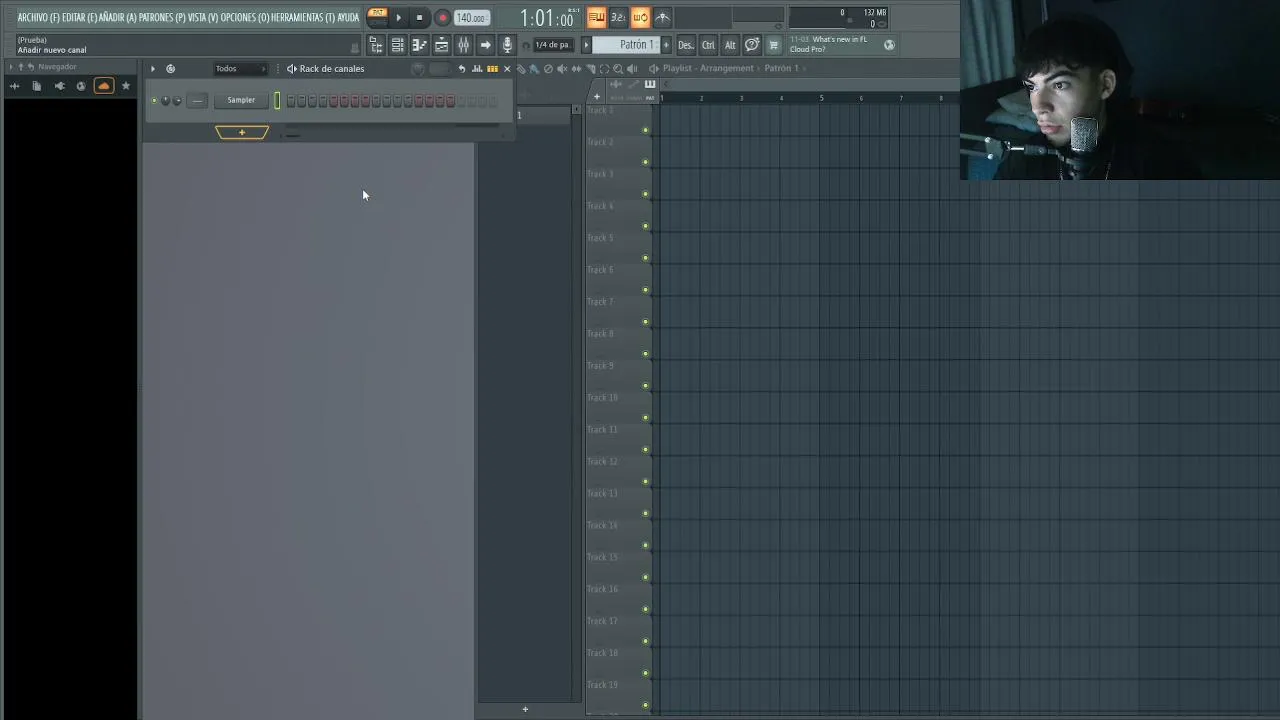Click the play button

pos(398,17)
